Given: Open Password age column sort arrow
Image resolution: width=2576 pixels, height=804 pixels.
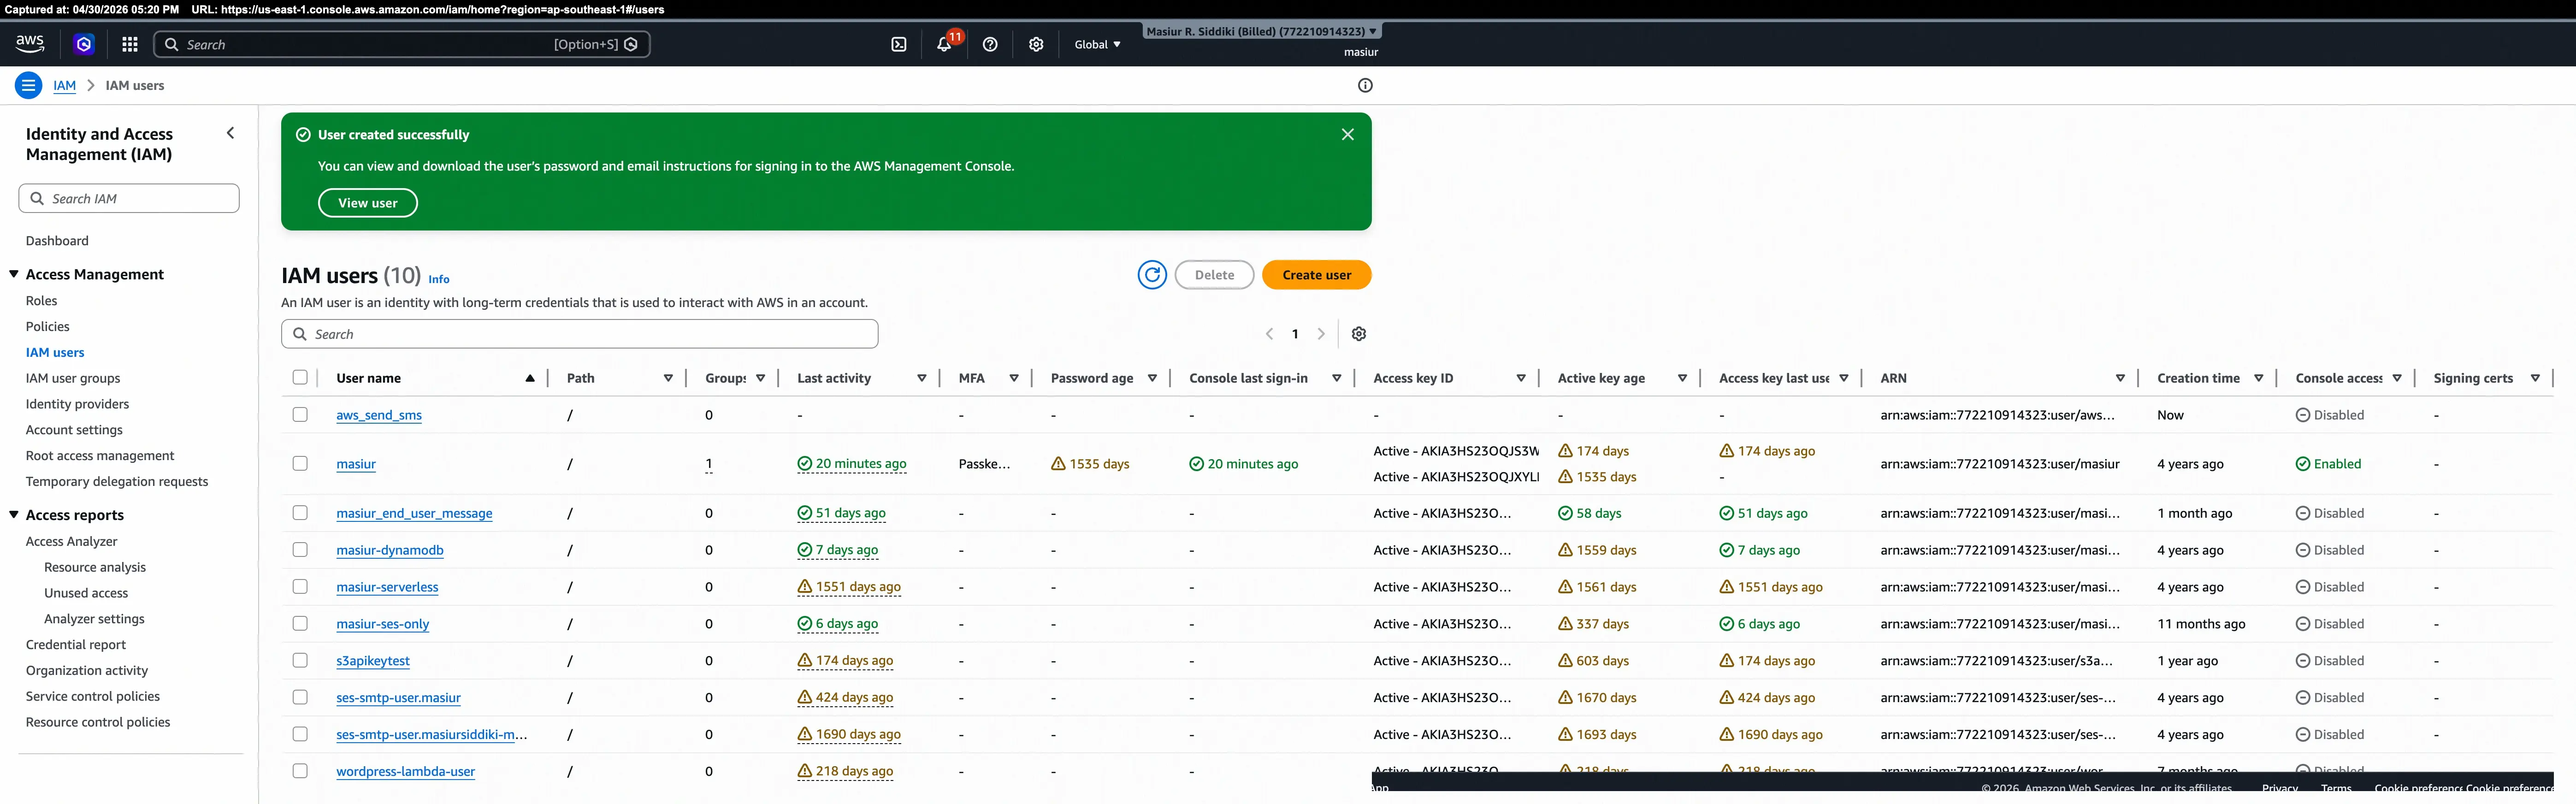Looking at the screenshot, I should (x=1152, y=378).
